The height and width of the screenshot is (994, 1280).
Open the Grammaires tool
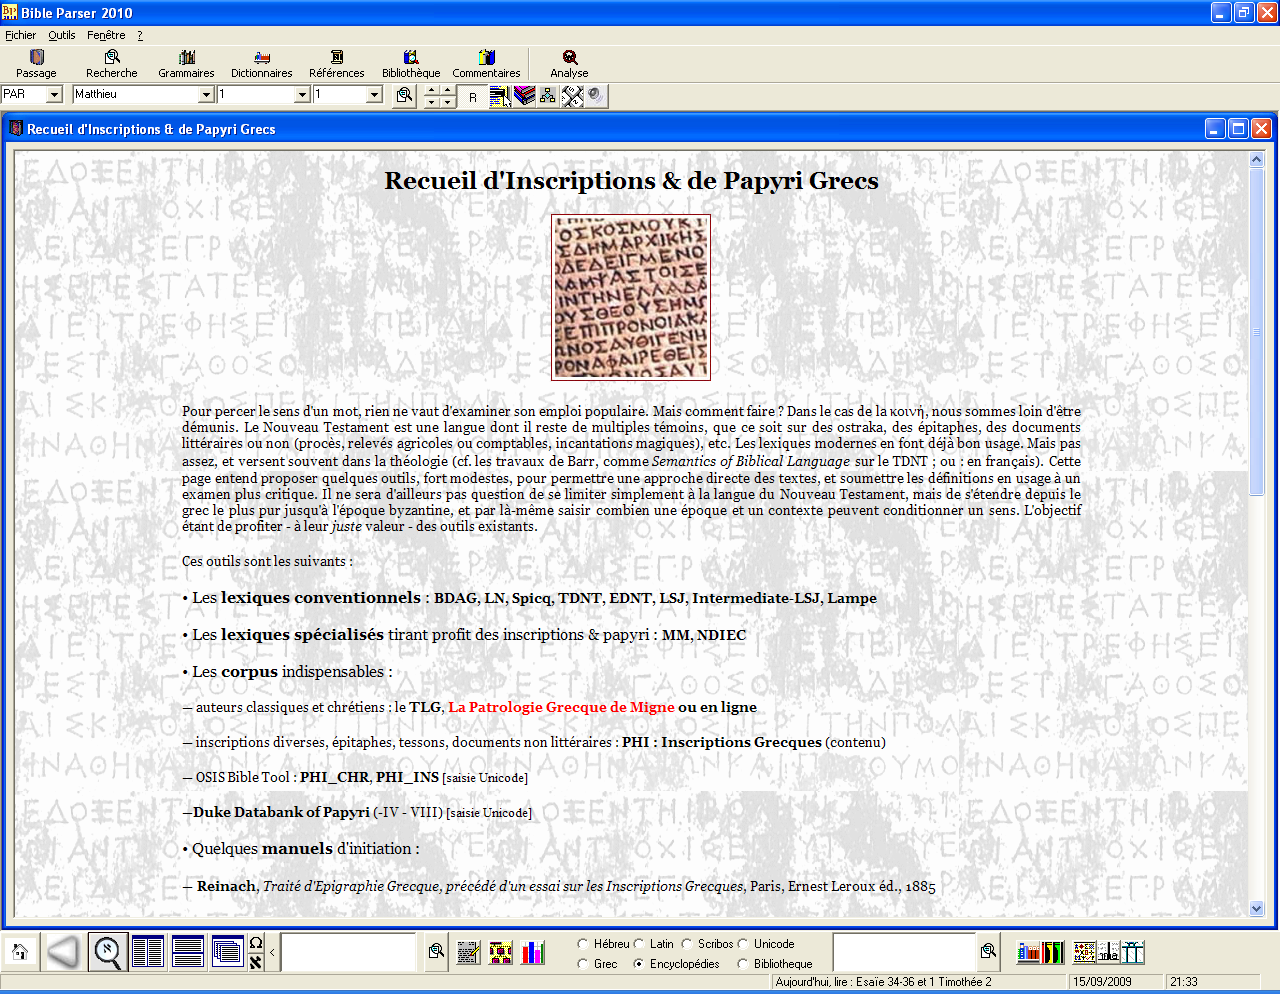coord(186,64)
